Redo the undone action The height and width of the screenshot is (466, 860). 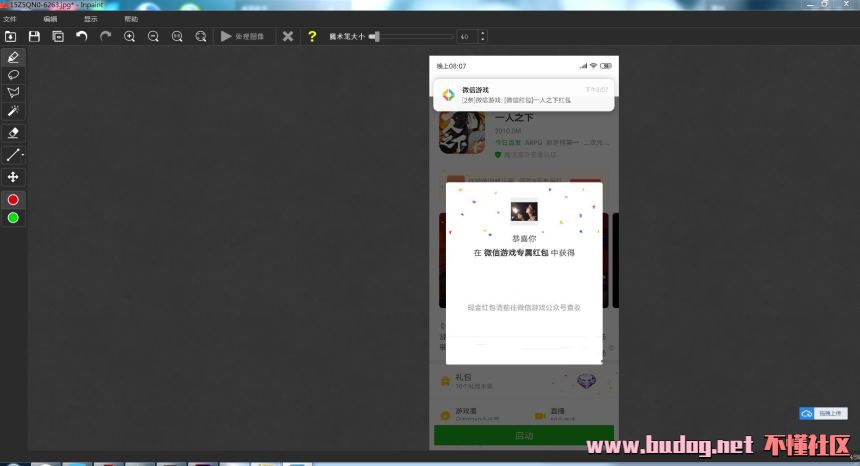[x=105, y=37]
